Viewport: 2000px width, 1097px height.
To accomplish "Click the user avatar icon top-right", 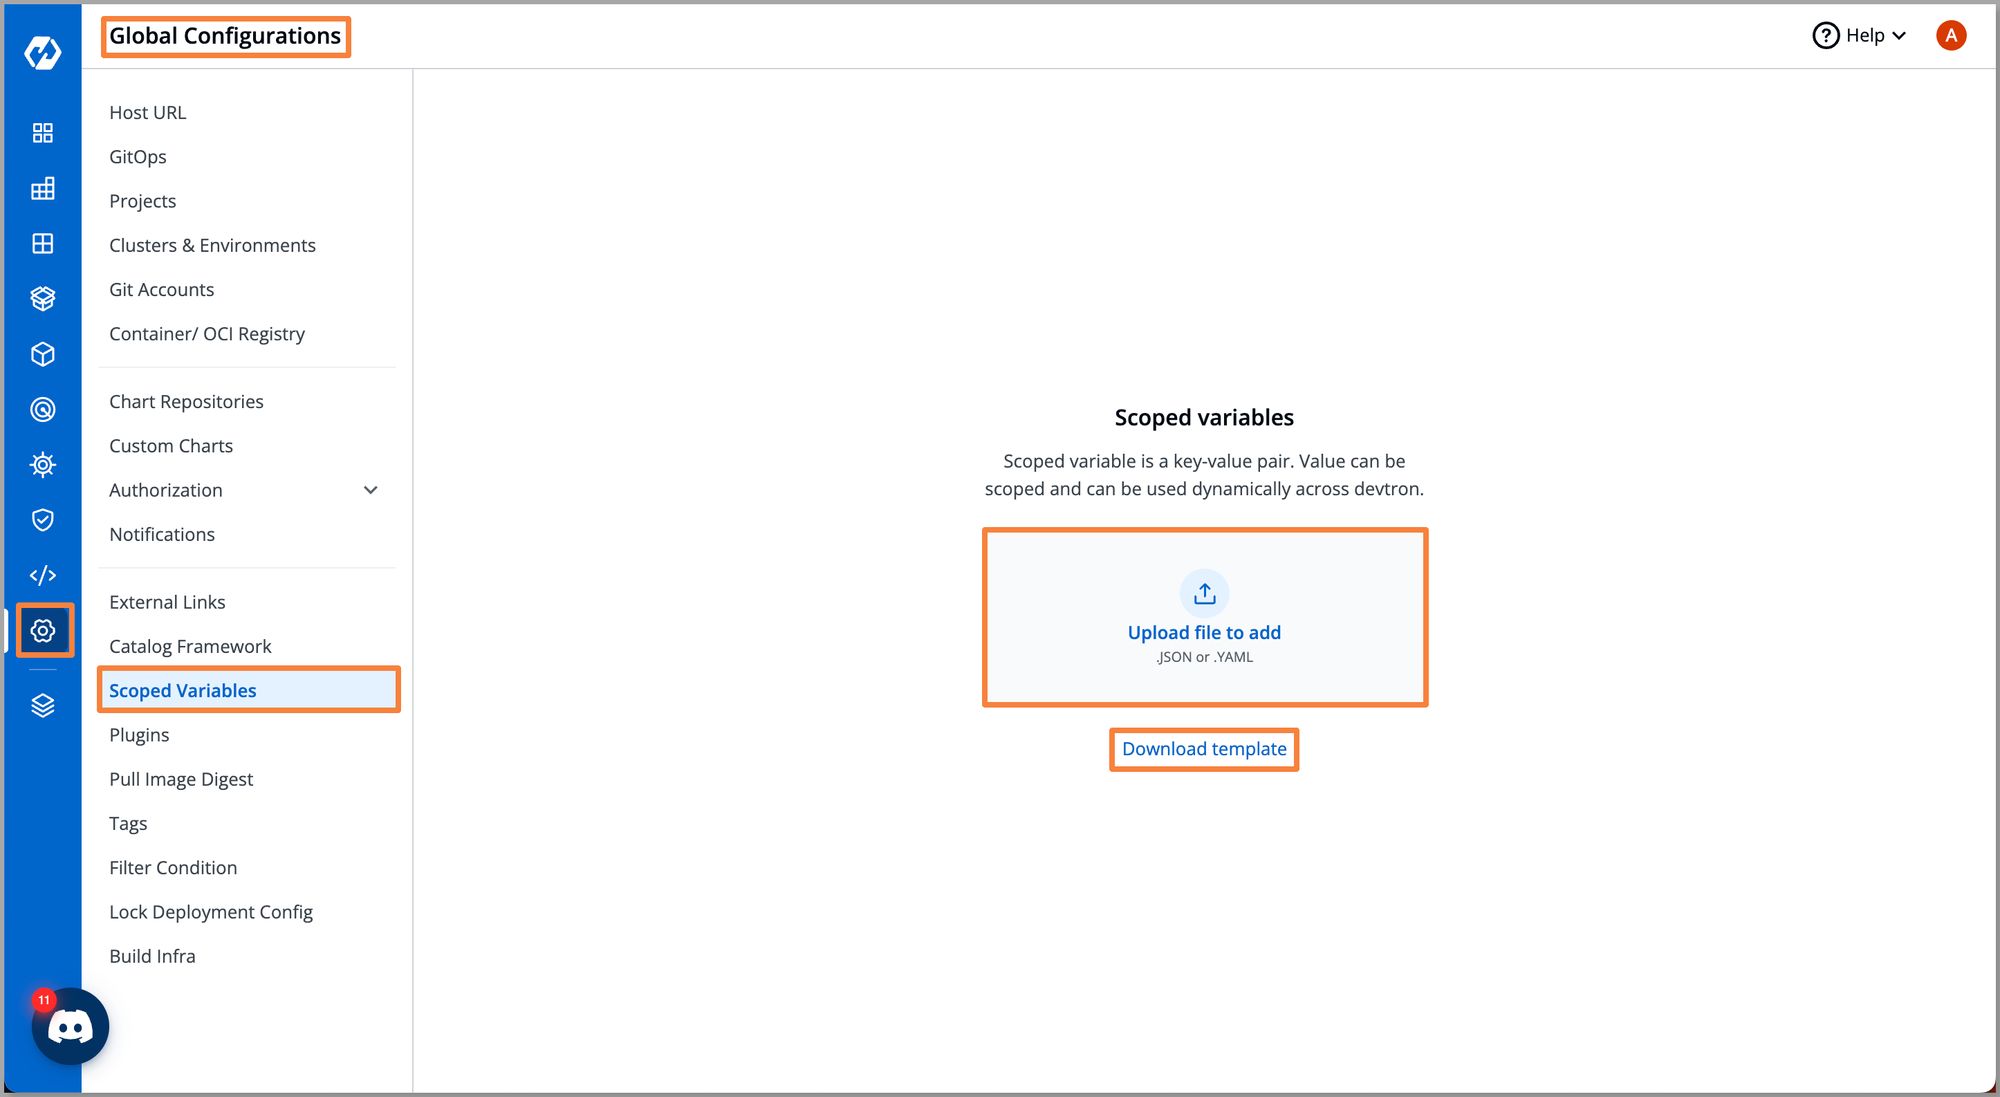I will point(1954,36).
